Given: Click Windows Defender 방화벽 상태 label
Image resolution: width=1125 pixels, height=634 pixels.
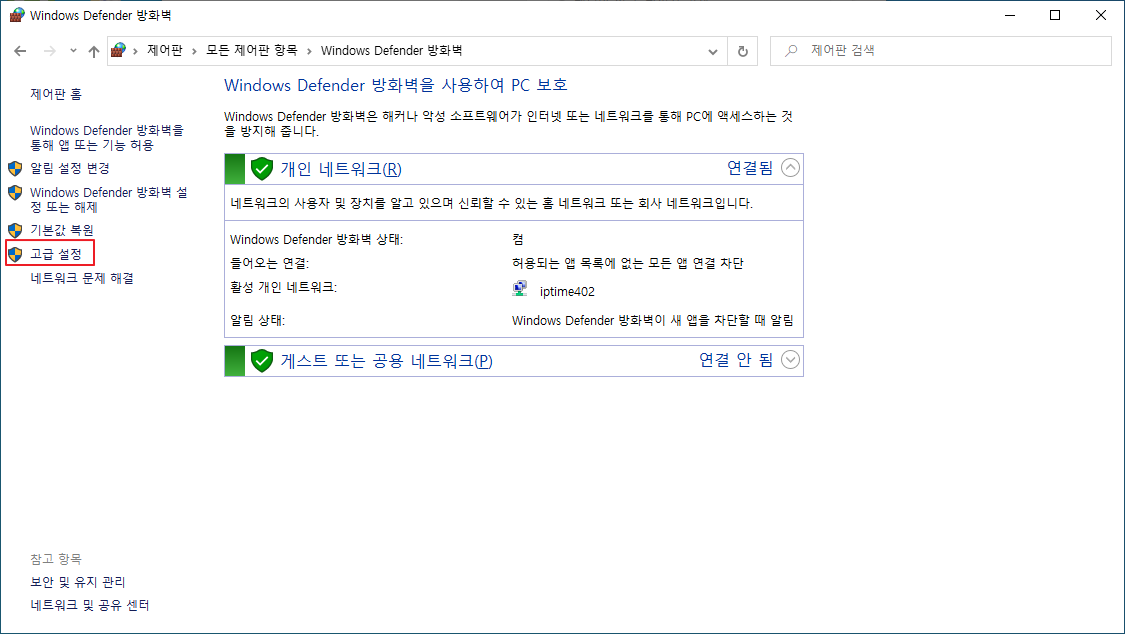Looking at the screenshot, I should click(316, 240).
